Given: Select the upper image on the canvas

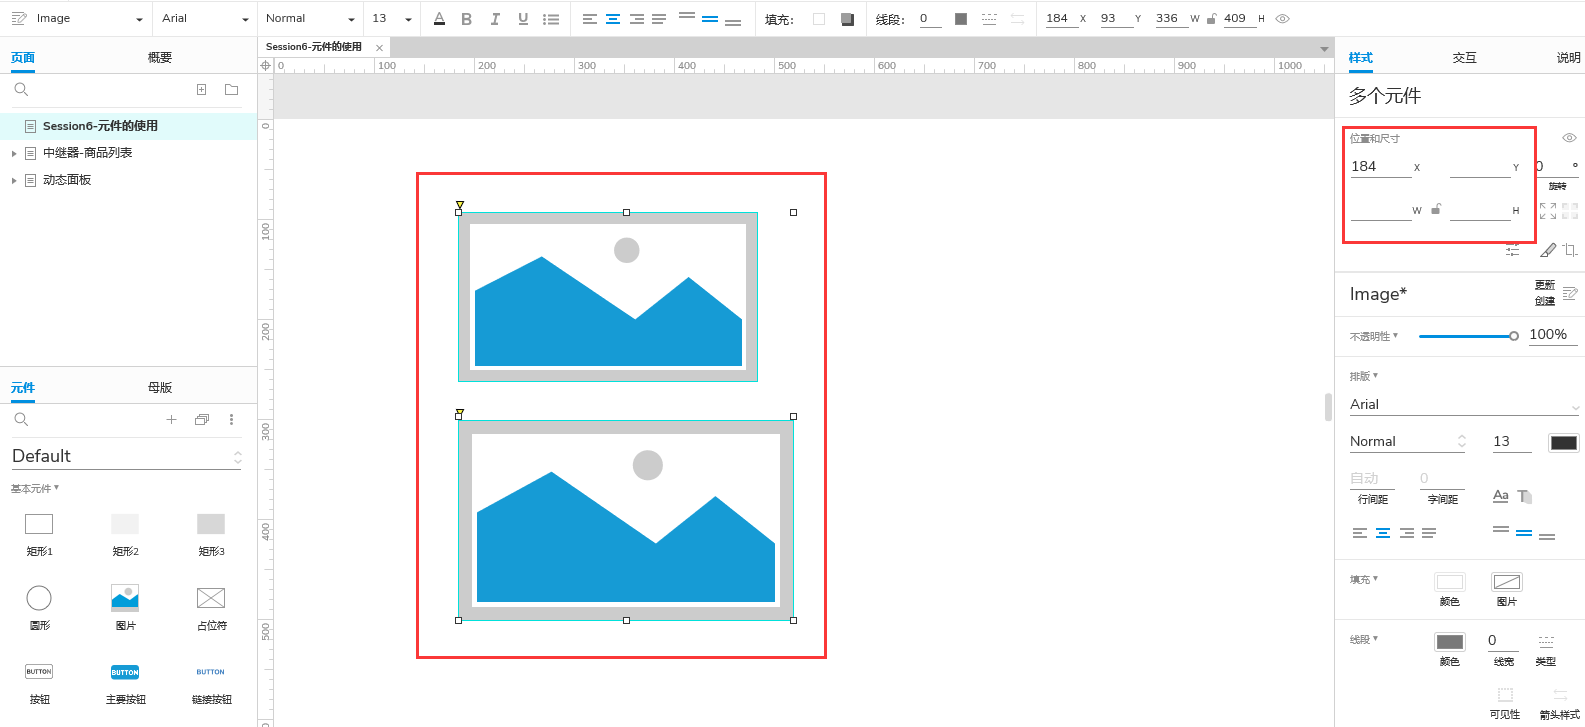Looking at the screenshot, I should click(x=608, y=297).
